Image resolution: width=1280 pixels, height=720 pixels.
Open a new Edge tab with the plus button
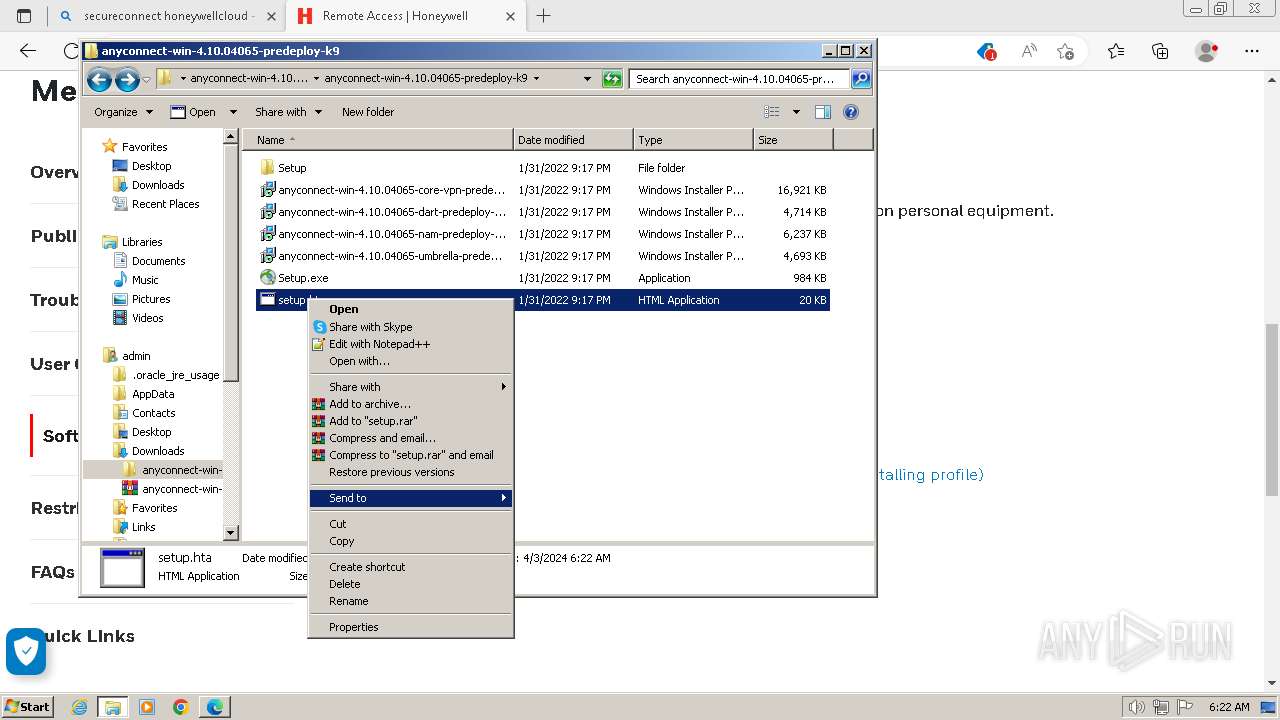point(543,16)
